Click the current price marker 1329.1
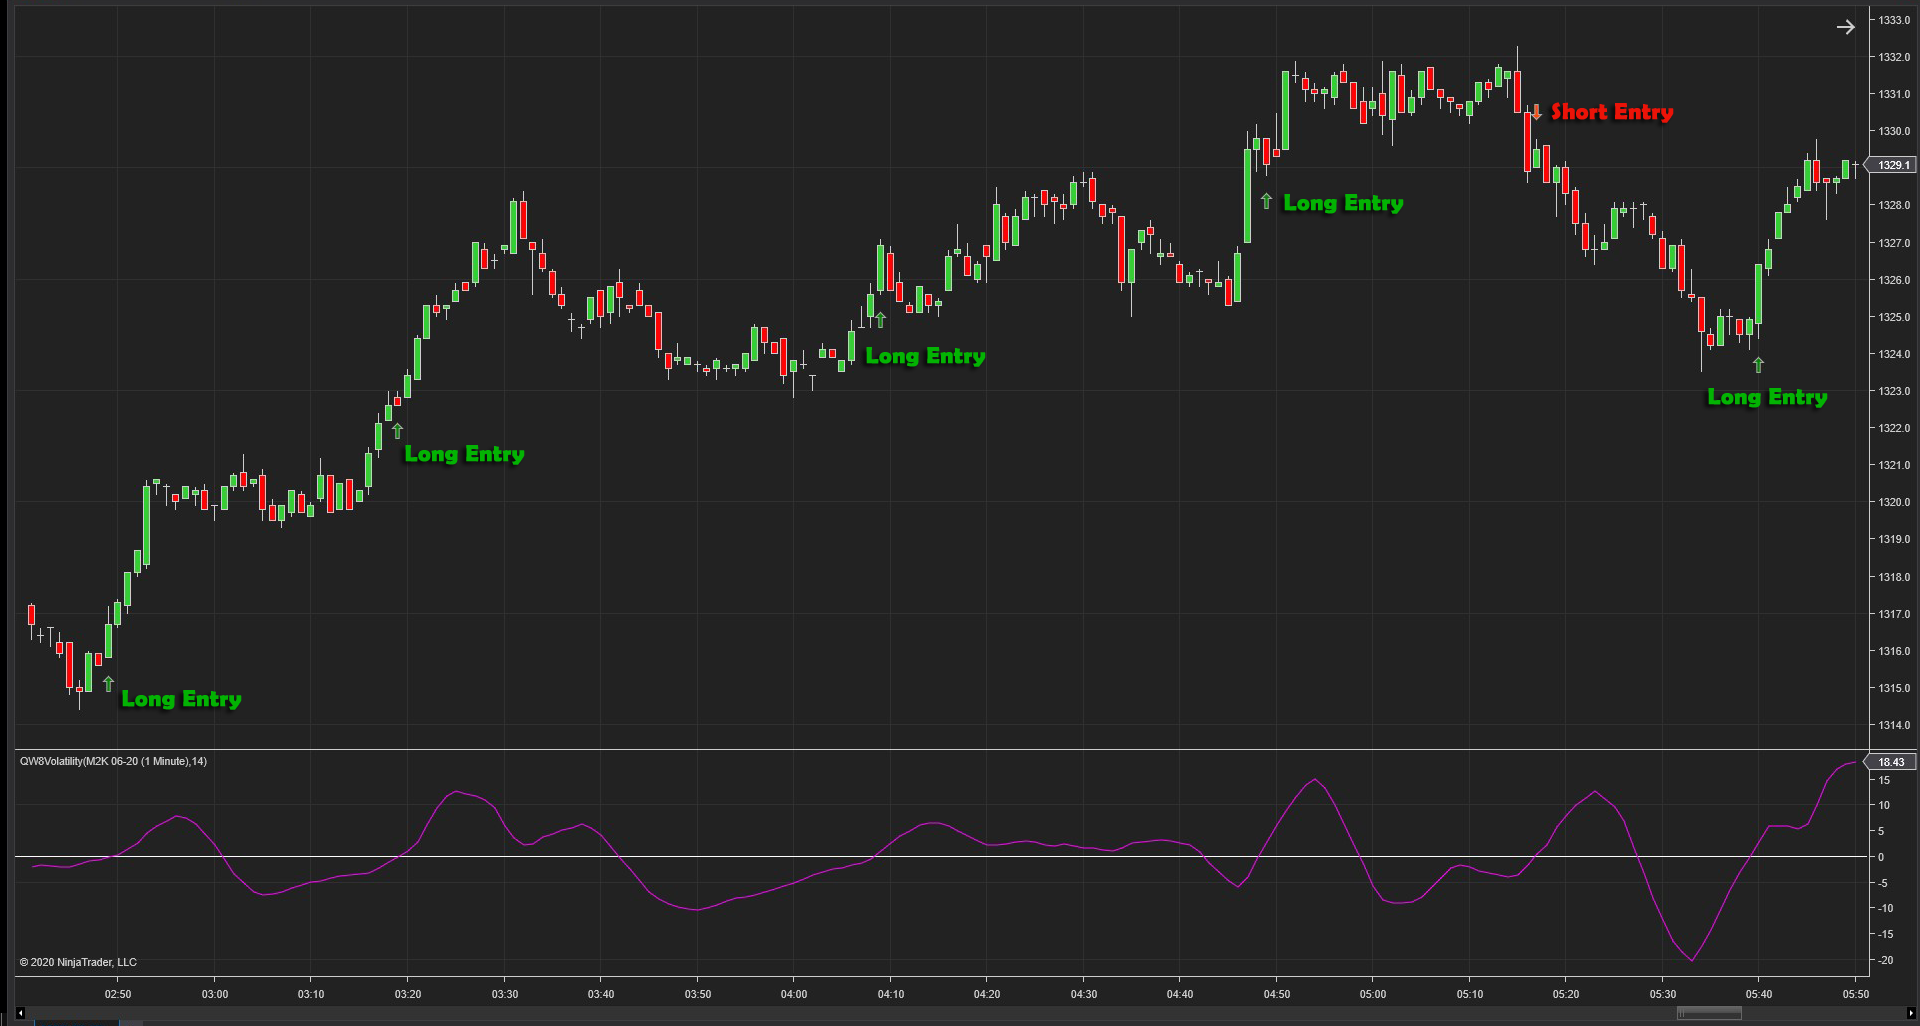 [x=1891, y=165]
